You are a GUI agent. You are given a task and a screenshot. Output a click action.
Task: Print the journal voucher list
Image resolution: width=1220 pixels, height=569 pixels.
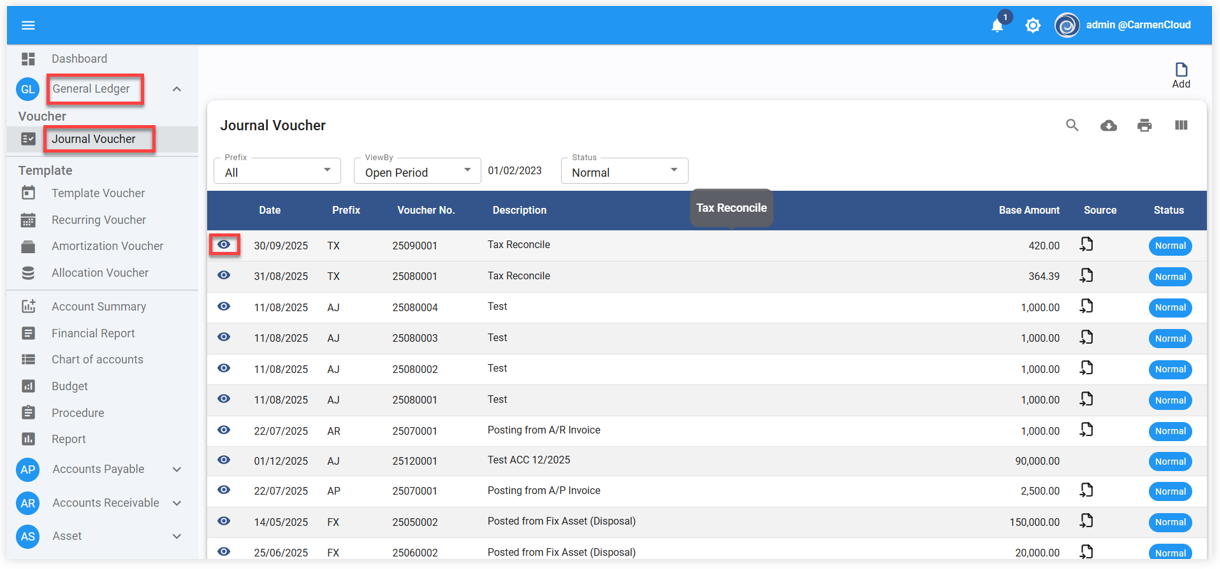pyautogui.click(x=1144, y=126)
